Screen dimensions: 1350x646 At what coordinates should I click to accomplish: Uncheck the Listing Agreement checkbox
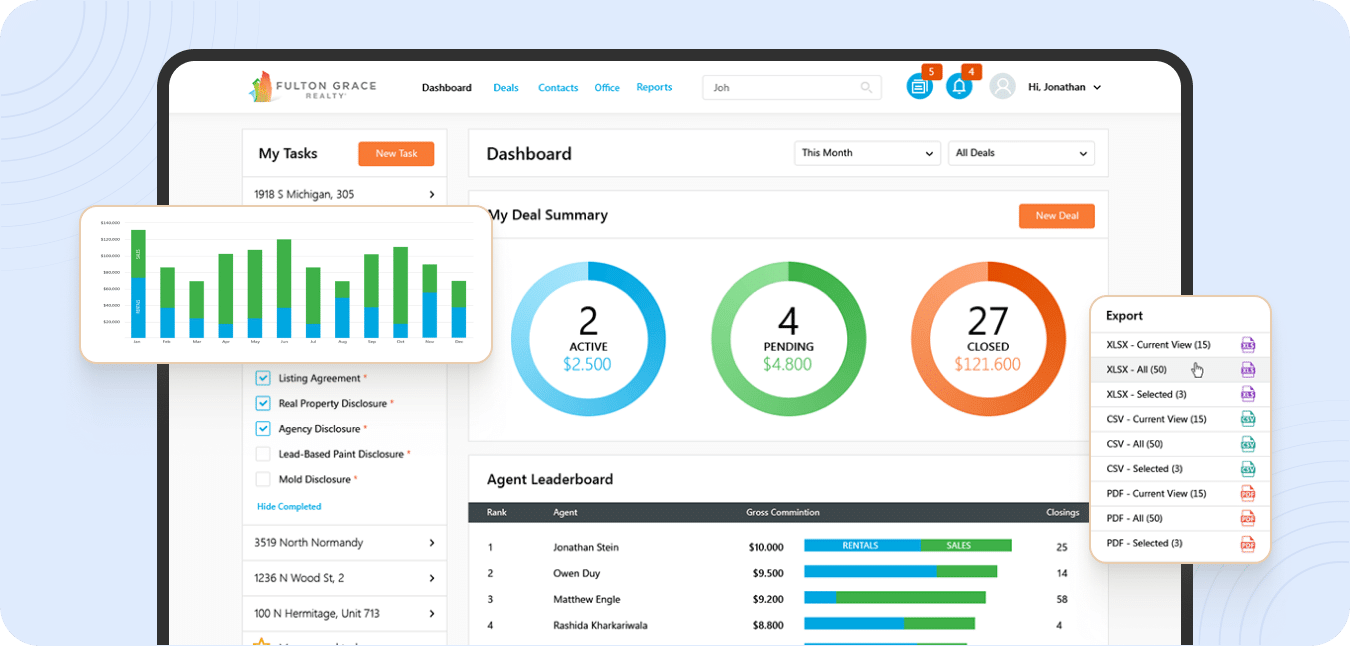tap(263, 378)
